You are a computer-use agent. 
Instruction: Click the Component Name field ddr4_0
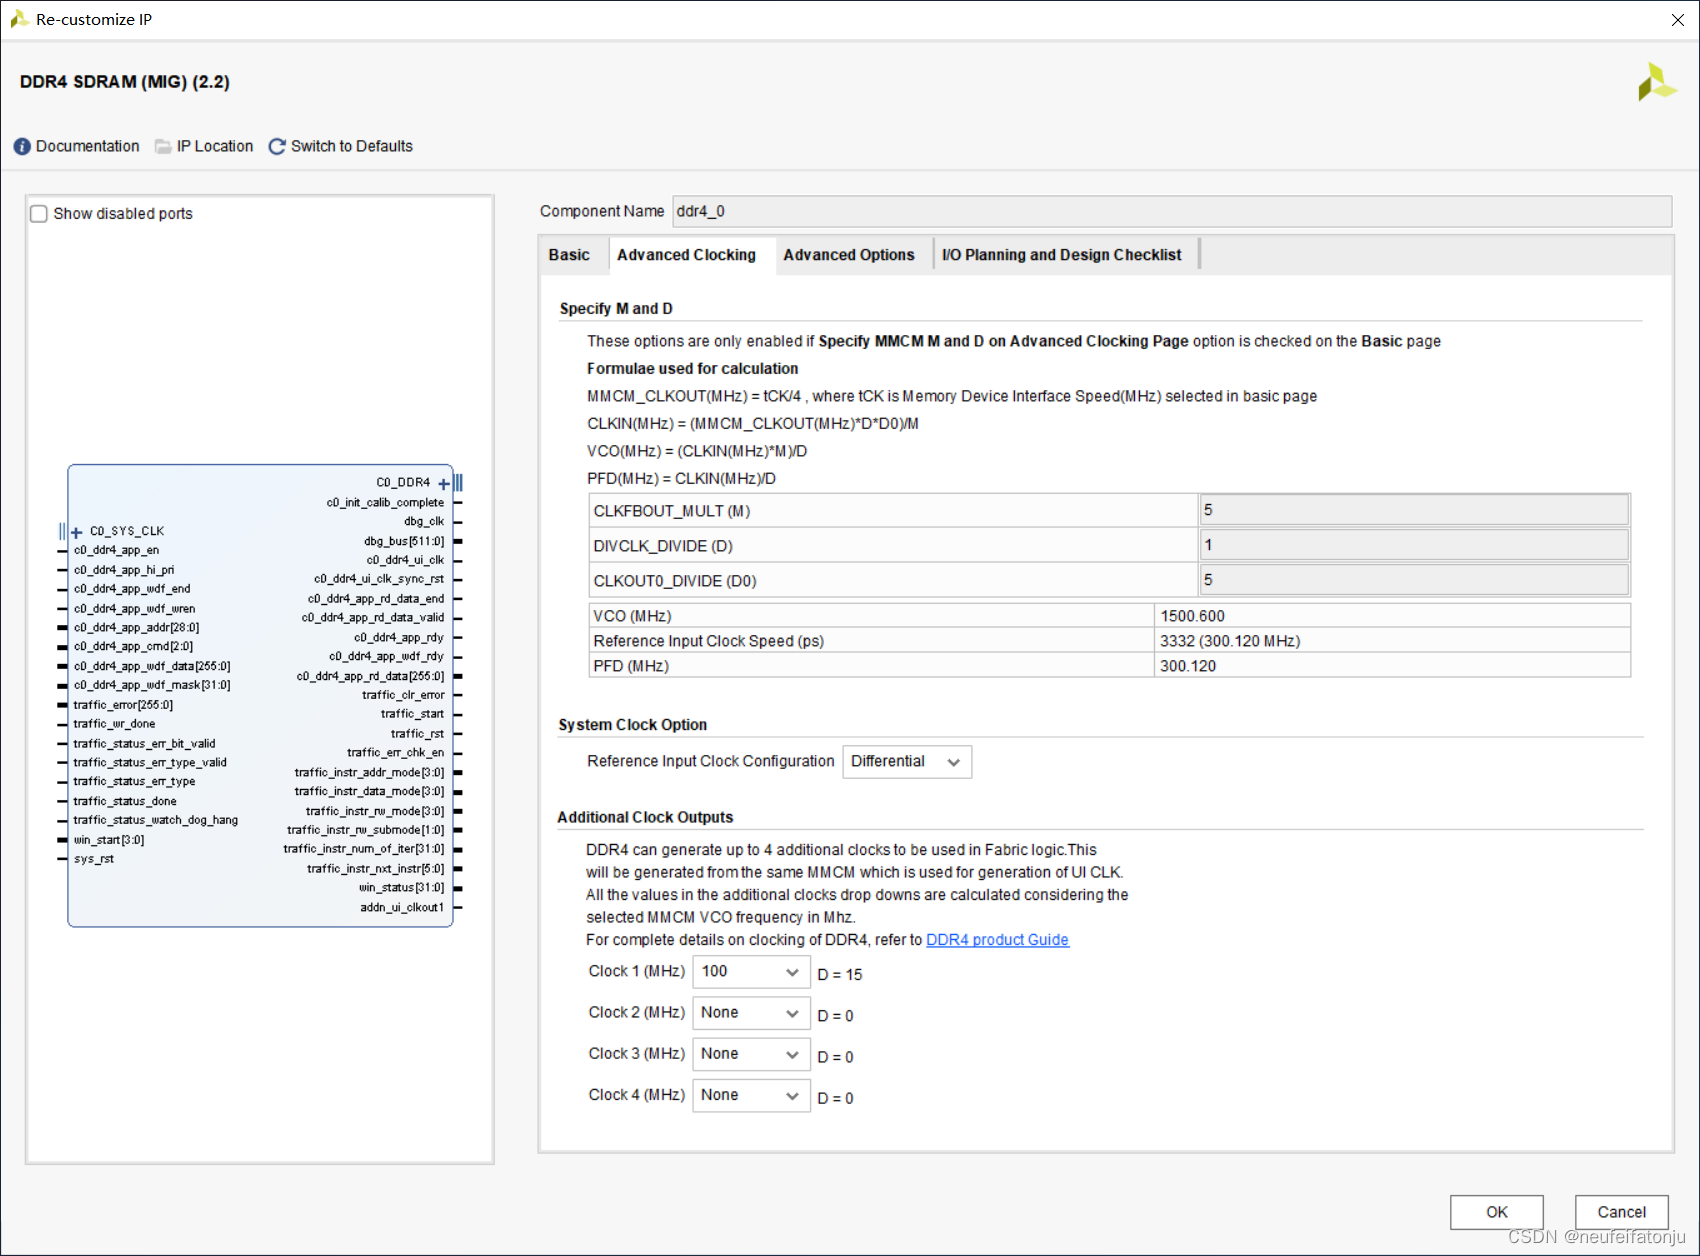coord(1172,211)
